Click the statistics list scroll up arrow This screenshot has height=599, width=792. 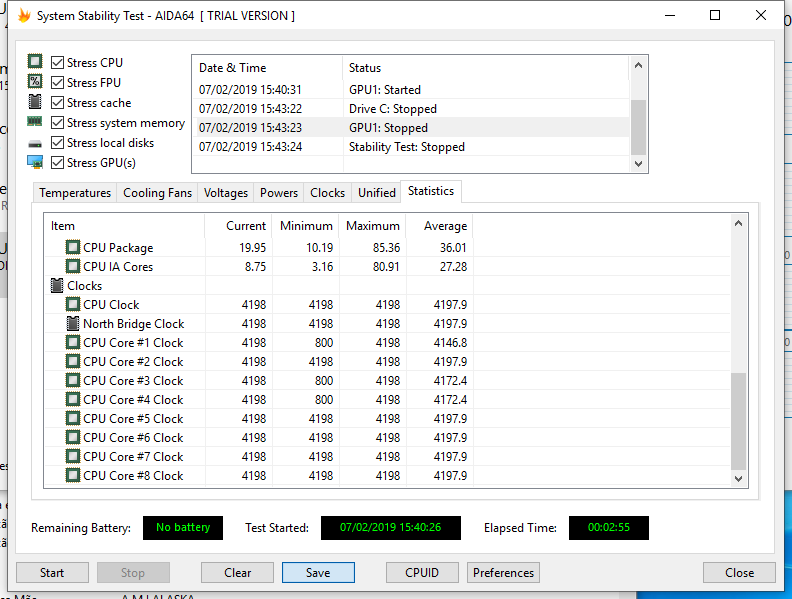click(x=738, y=223)
